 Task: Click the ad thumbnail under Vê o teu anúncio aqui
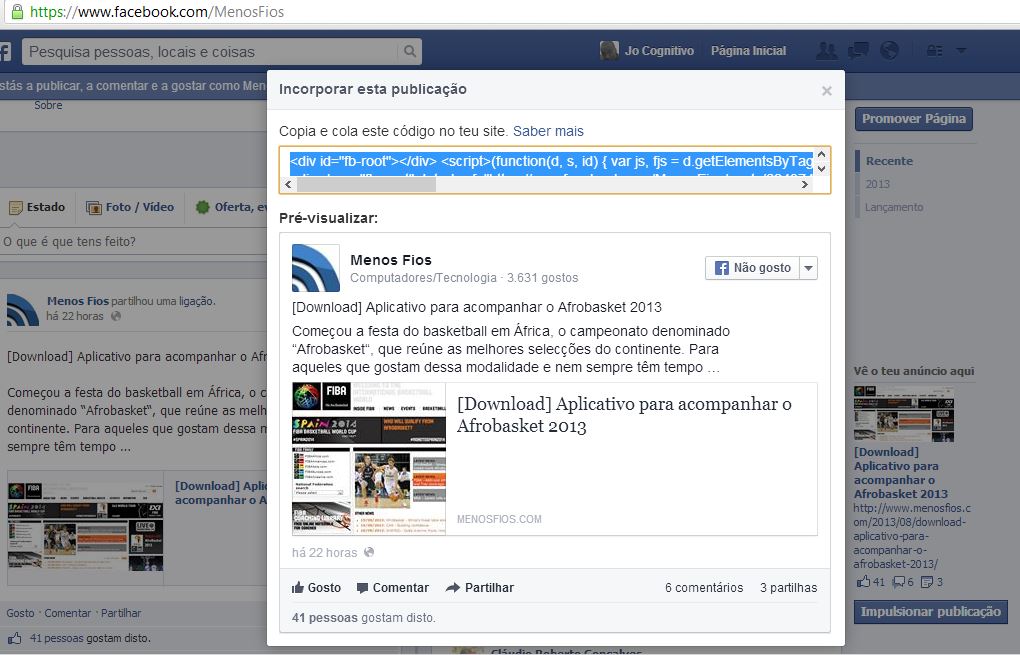tap(904, 414)
